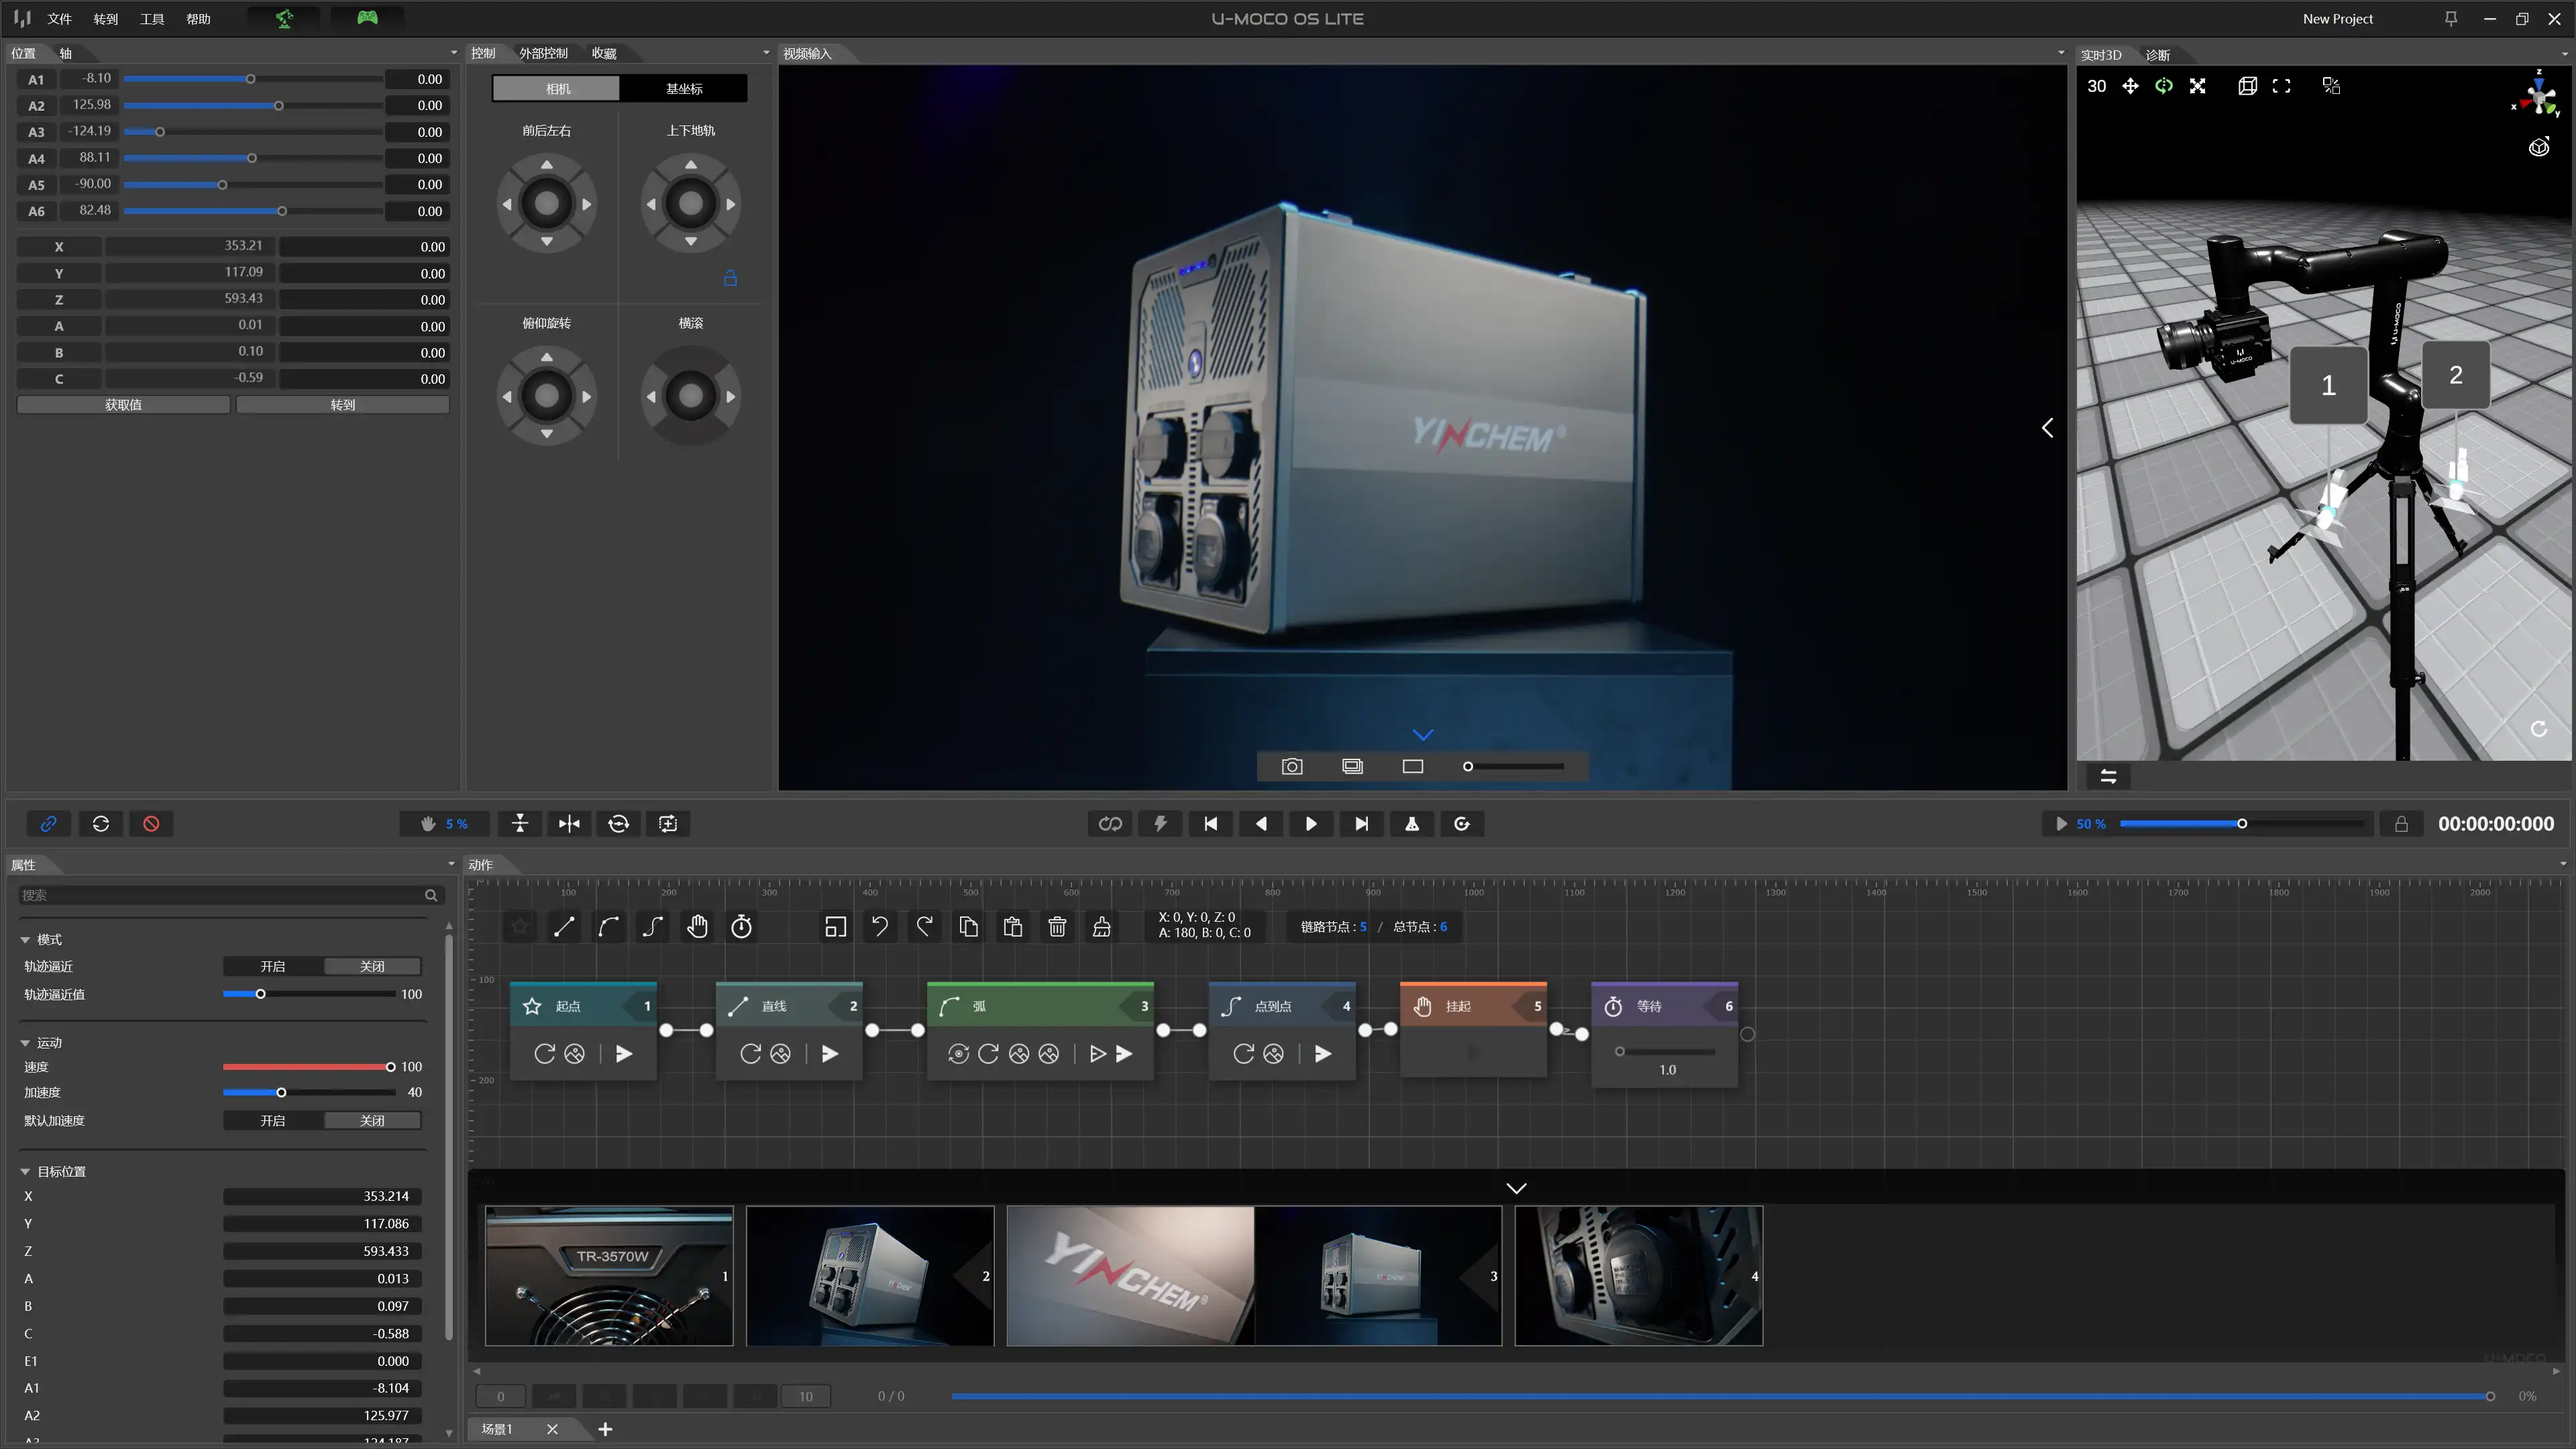Adjust the A1 axis slider
The image size is (2576, 1449).
click(x=252, y=79)
